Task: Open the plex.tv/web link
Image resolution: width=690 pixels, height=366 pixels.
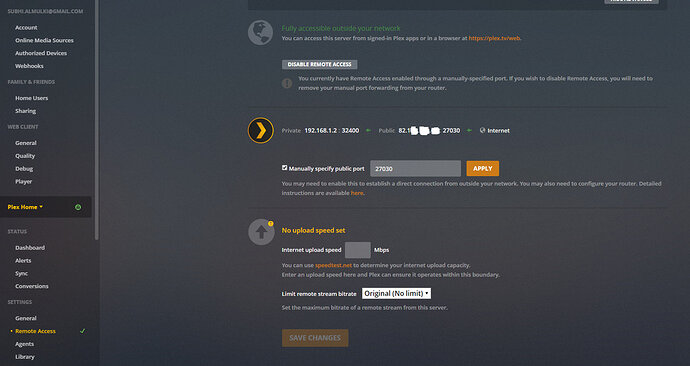Action: coord(495,38)
